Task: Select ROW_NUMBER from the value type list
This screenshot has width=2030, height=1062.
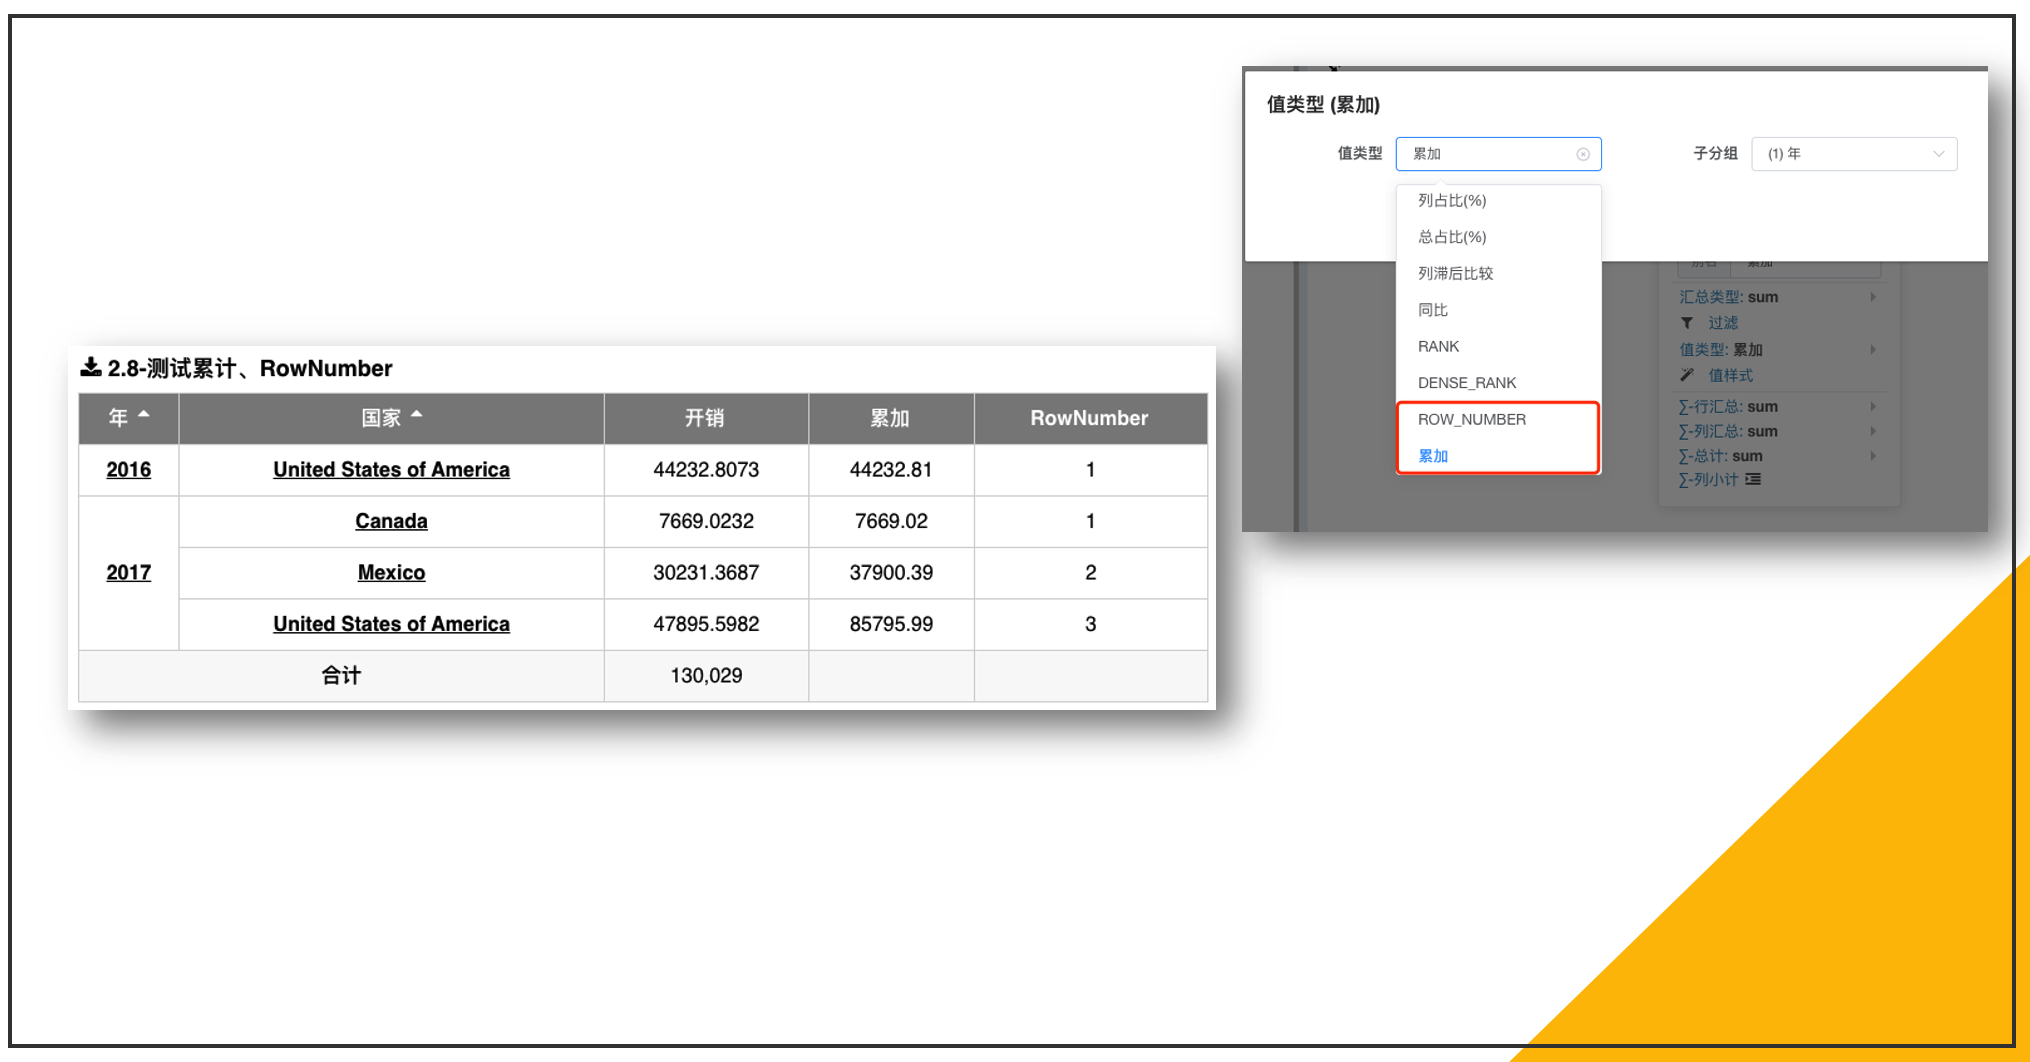Action: (x=1471, y=419)
